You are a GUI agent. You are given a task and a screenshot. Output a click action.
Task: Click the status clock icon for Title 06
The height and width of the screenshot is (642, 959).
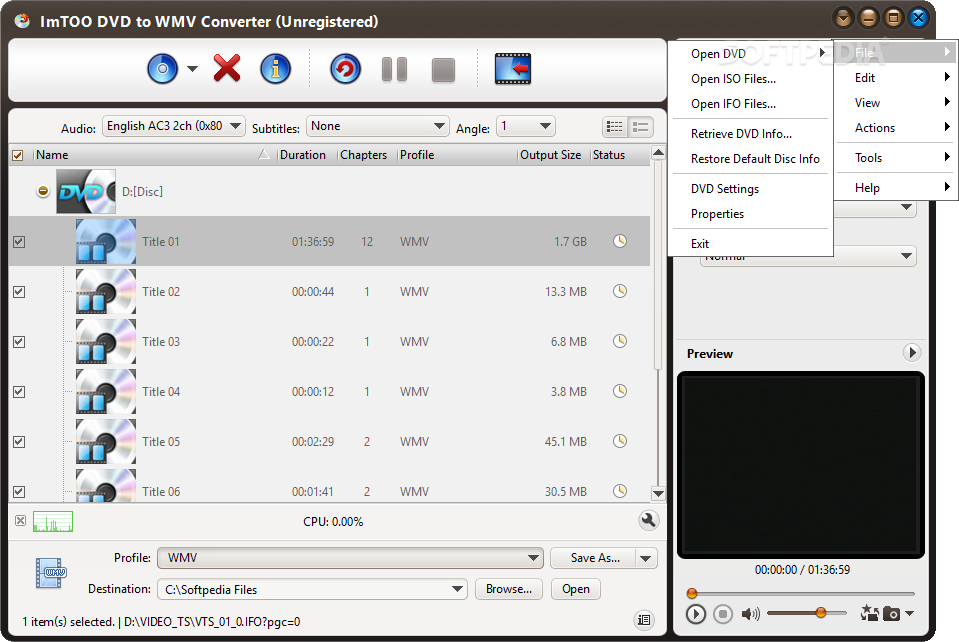click(620, 491)
